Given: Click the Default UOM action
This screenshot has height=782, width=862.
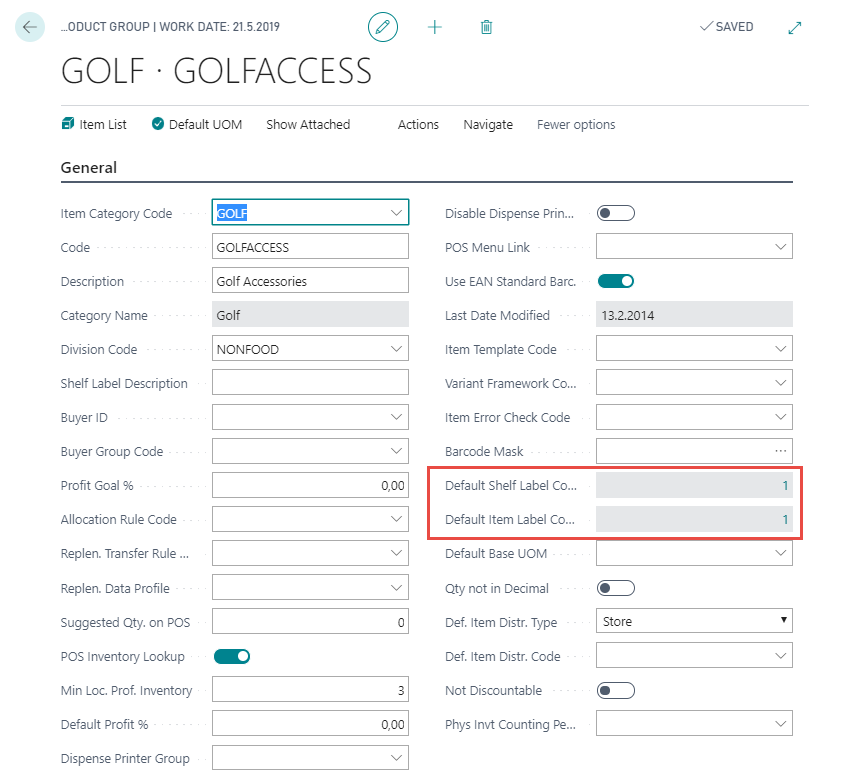Looking at the screenshot, I should (197, 125).
